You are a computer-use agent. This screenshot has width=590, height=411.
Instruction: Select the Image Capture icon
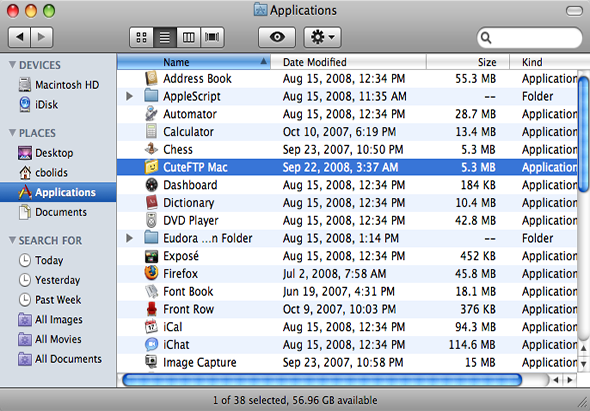point(151,362)
